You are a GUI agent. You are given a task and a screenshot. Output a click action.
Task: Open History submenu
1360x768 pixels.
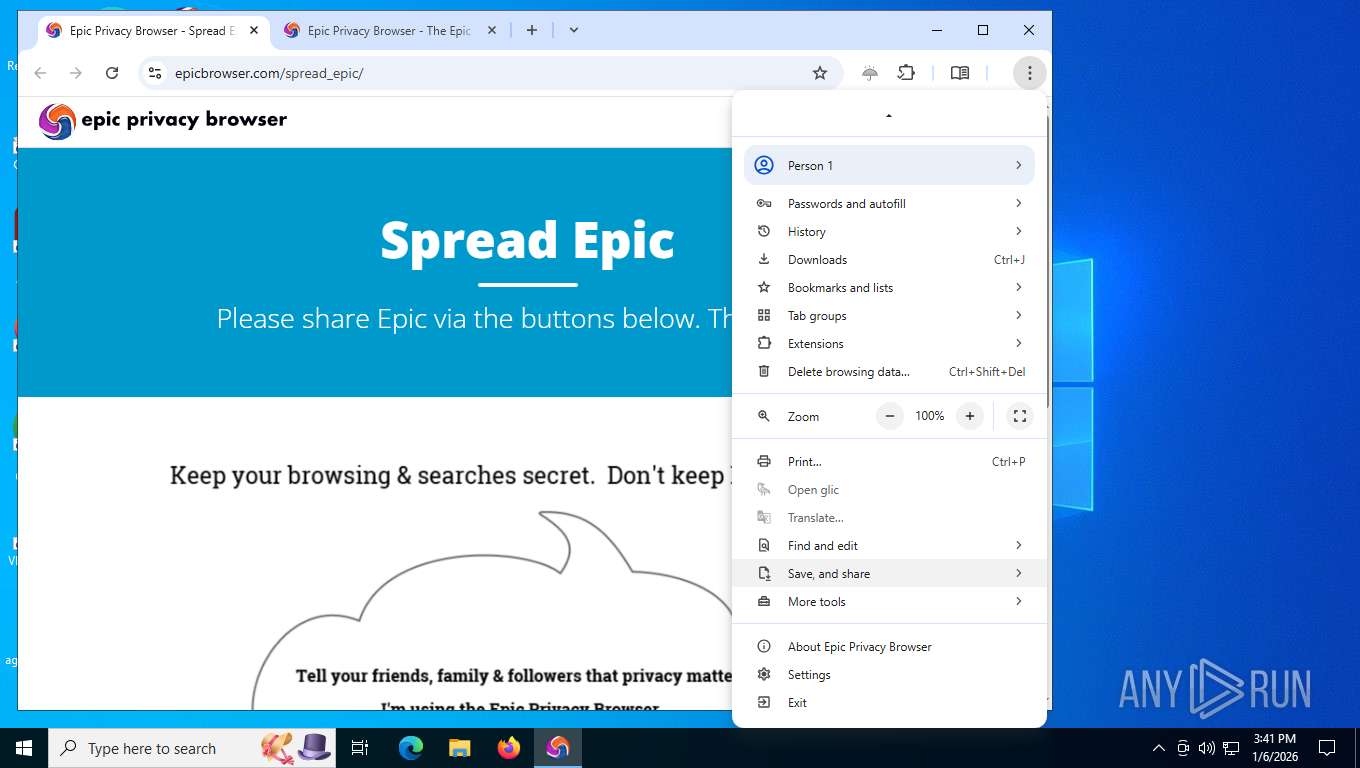pyautogui.click(x=889, y=231)
